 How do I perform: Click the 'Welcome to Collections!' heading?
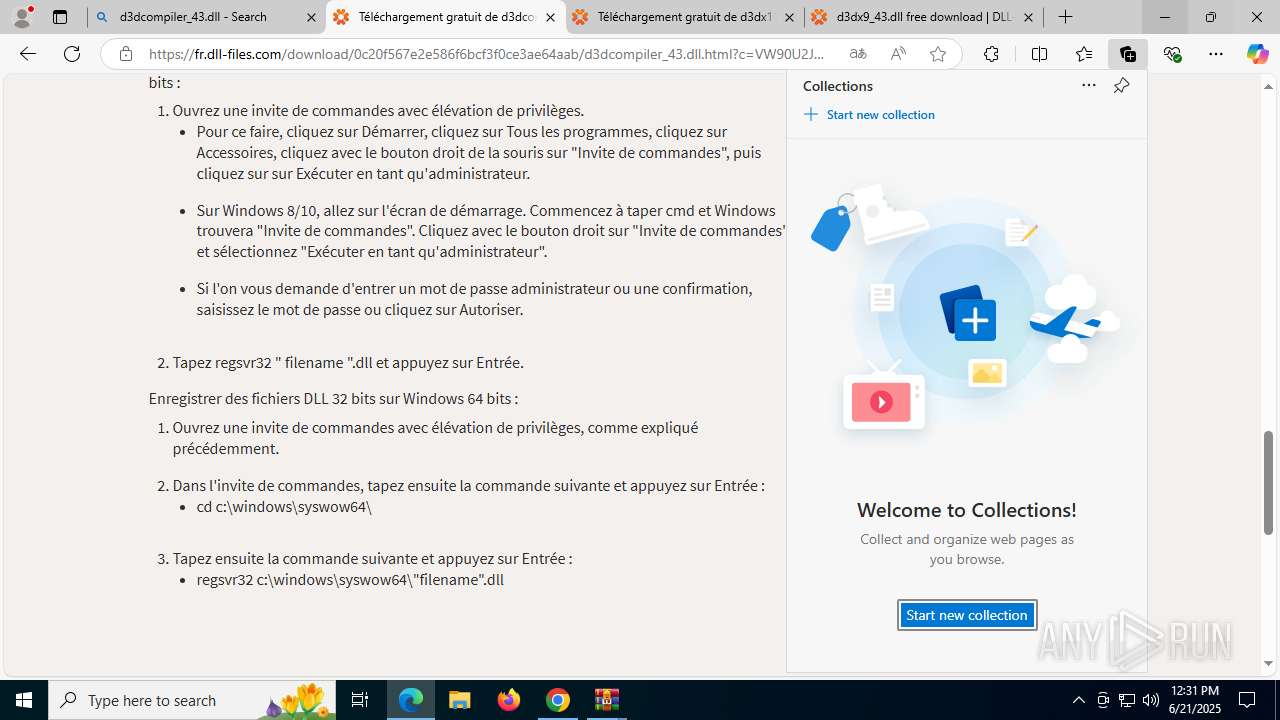(x=967, y=510)
